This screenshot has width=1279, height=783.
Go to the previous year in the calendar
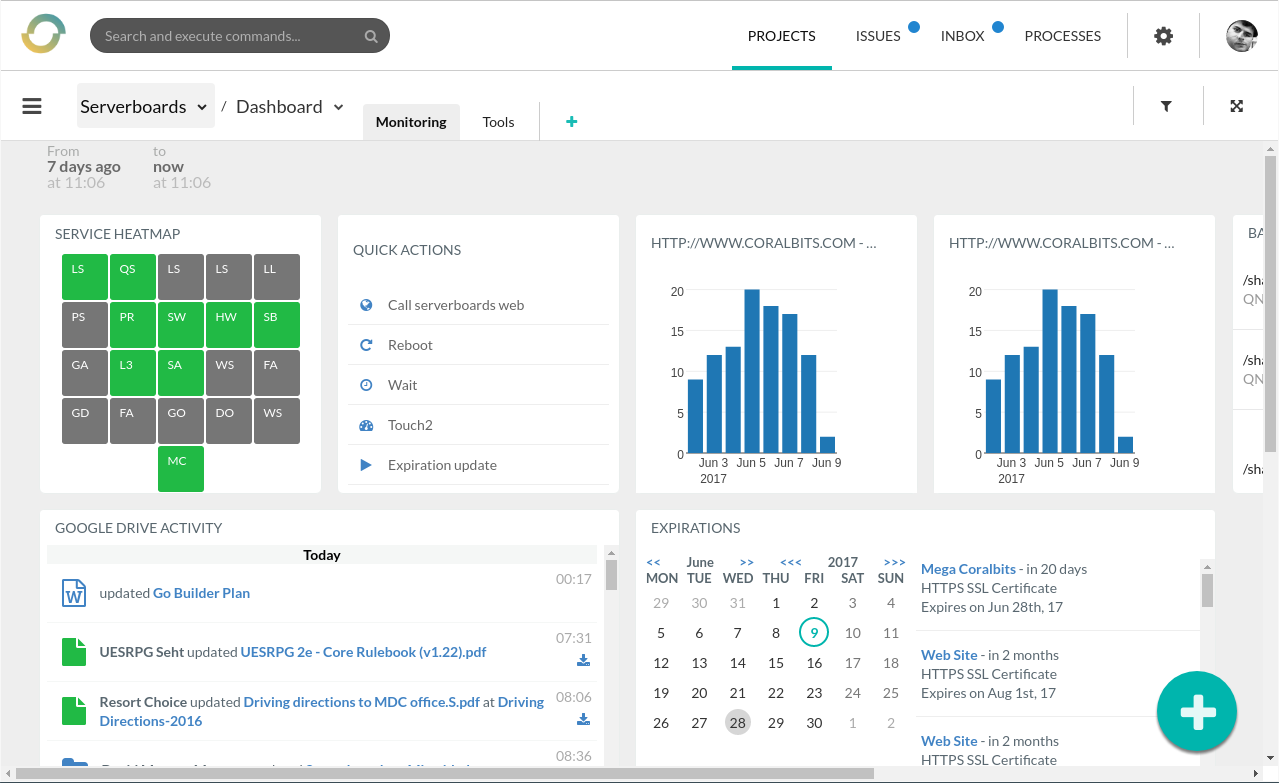(791, 562)
